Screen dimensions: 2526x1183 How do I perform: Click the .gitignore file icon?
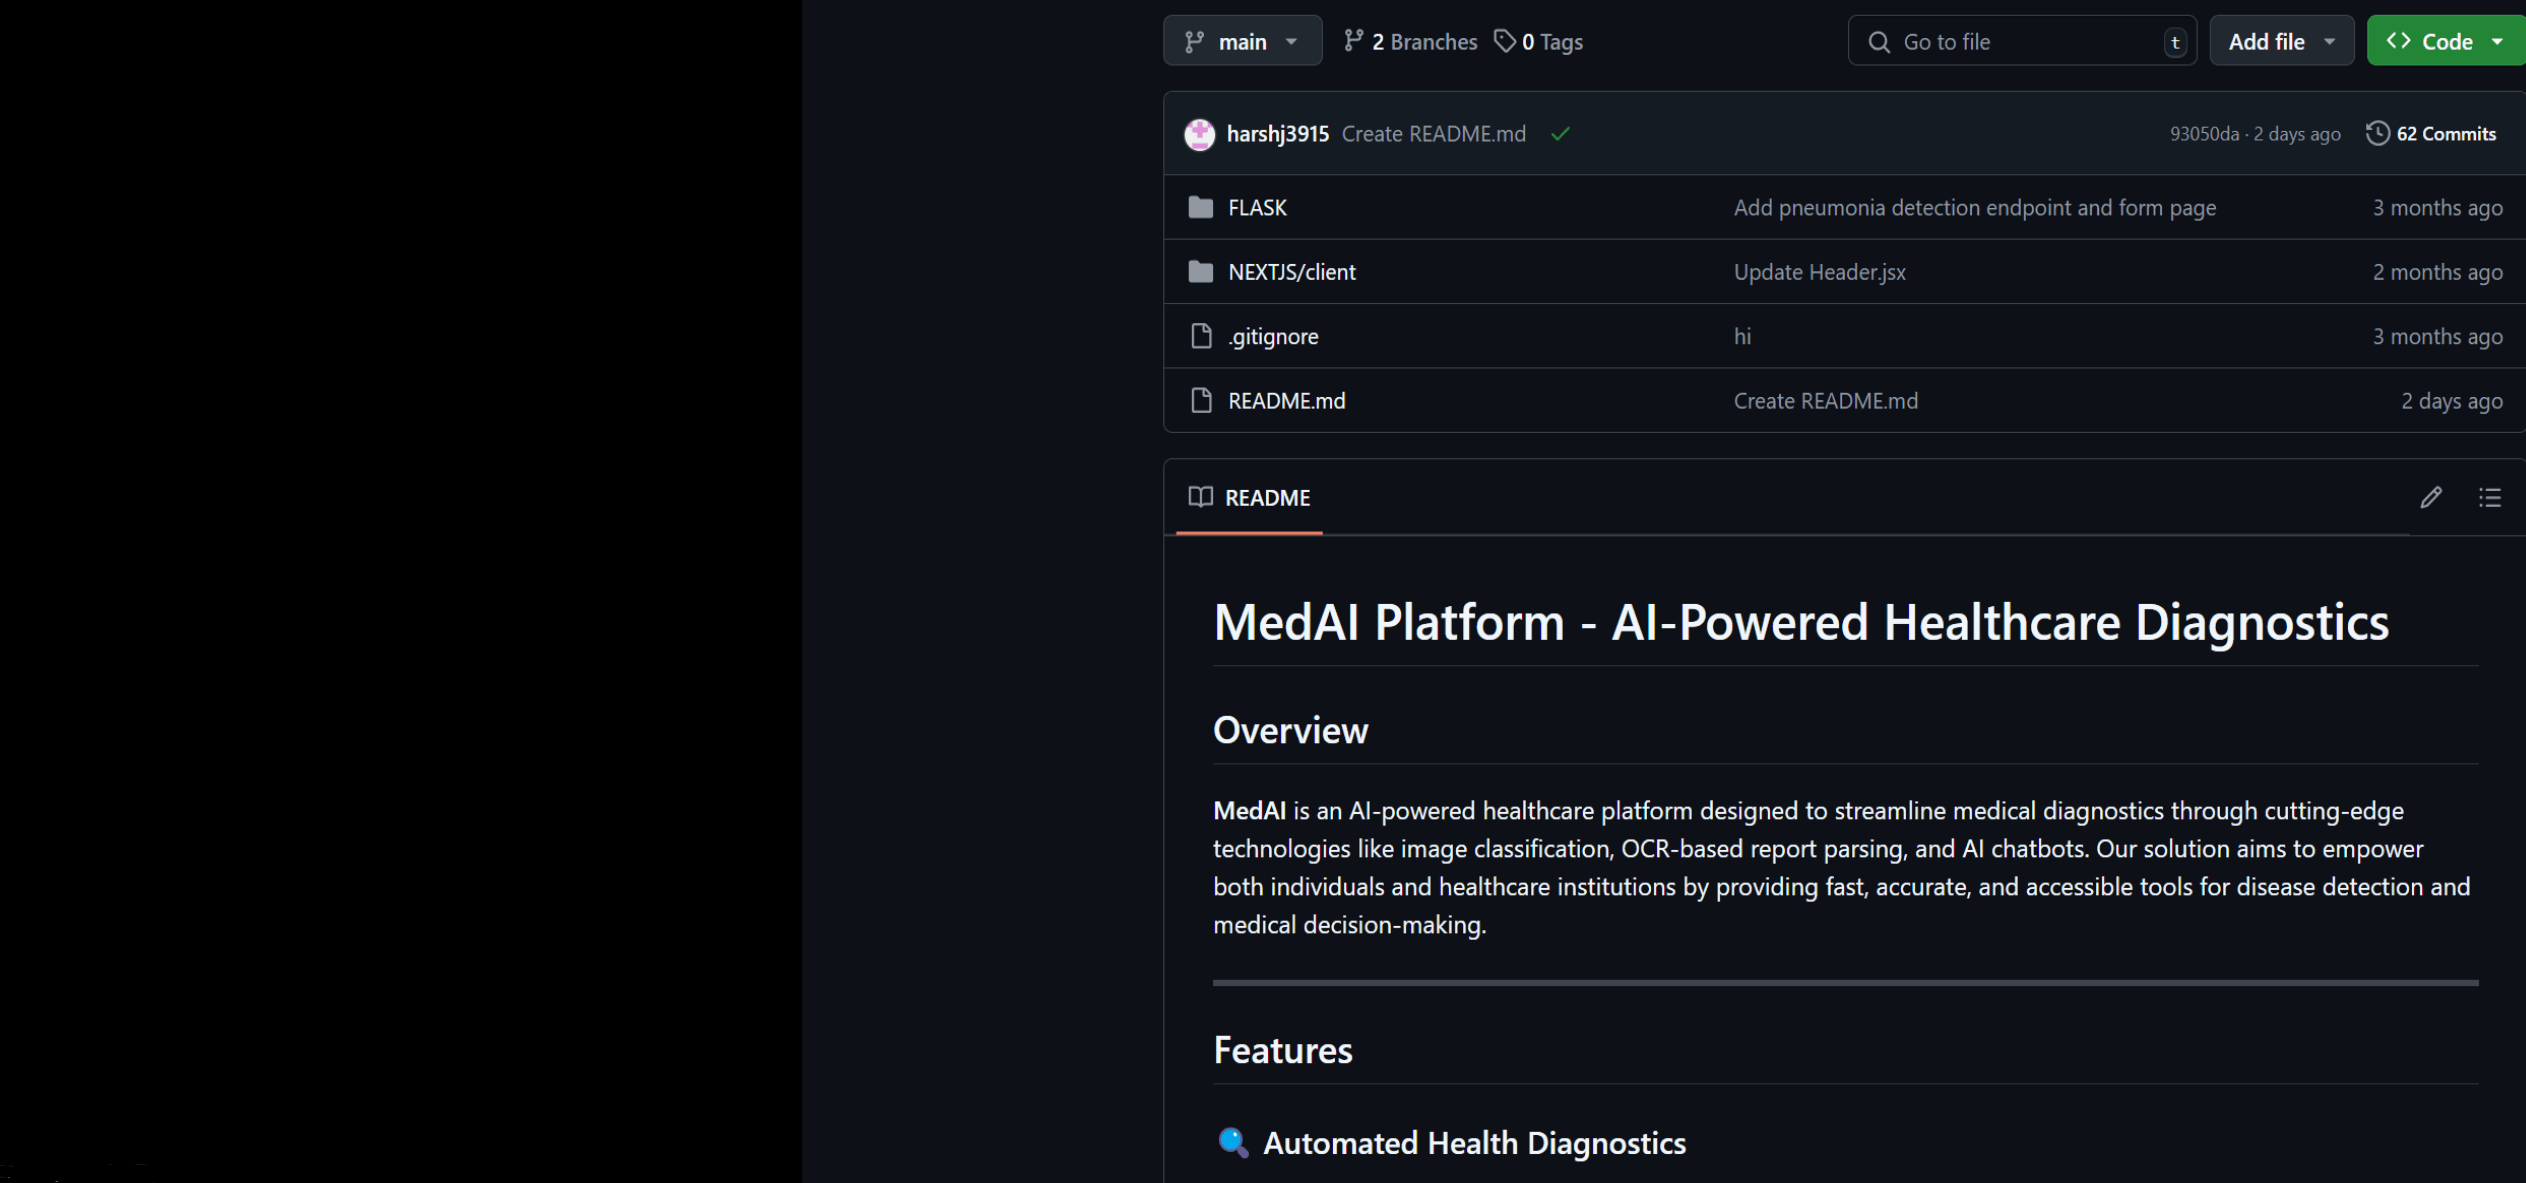click(x=1201, y=336)
